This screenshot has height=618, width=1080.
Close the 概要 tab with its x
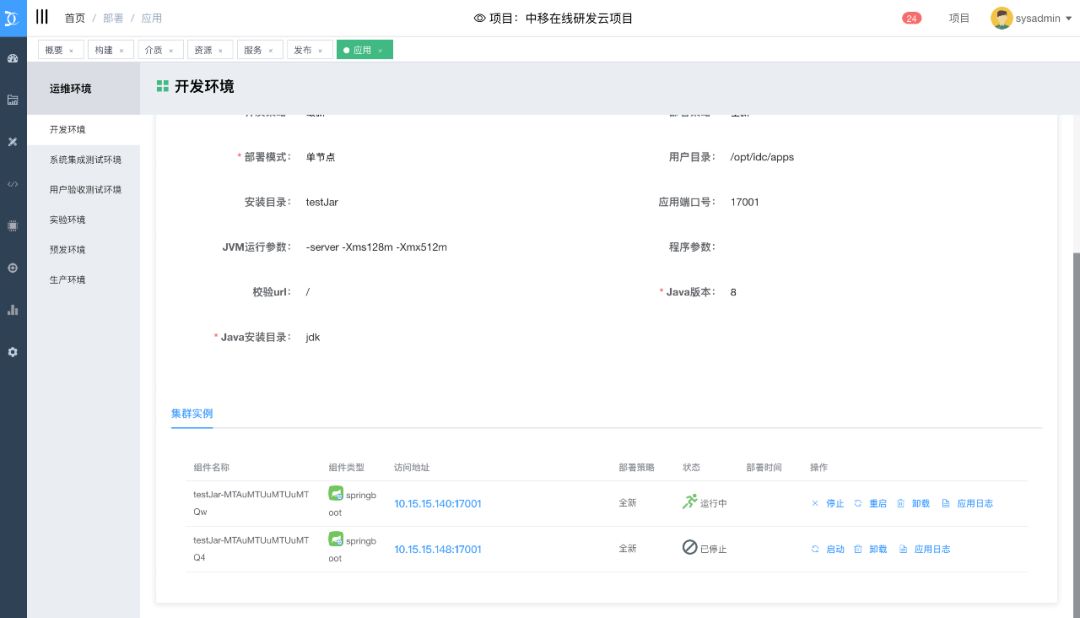click(71, 50)
